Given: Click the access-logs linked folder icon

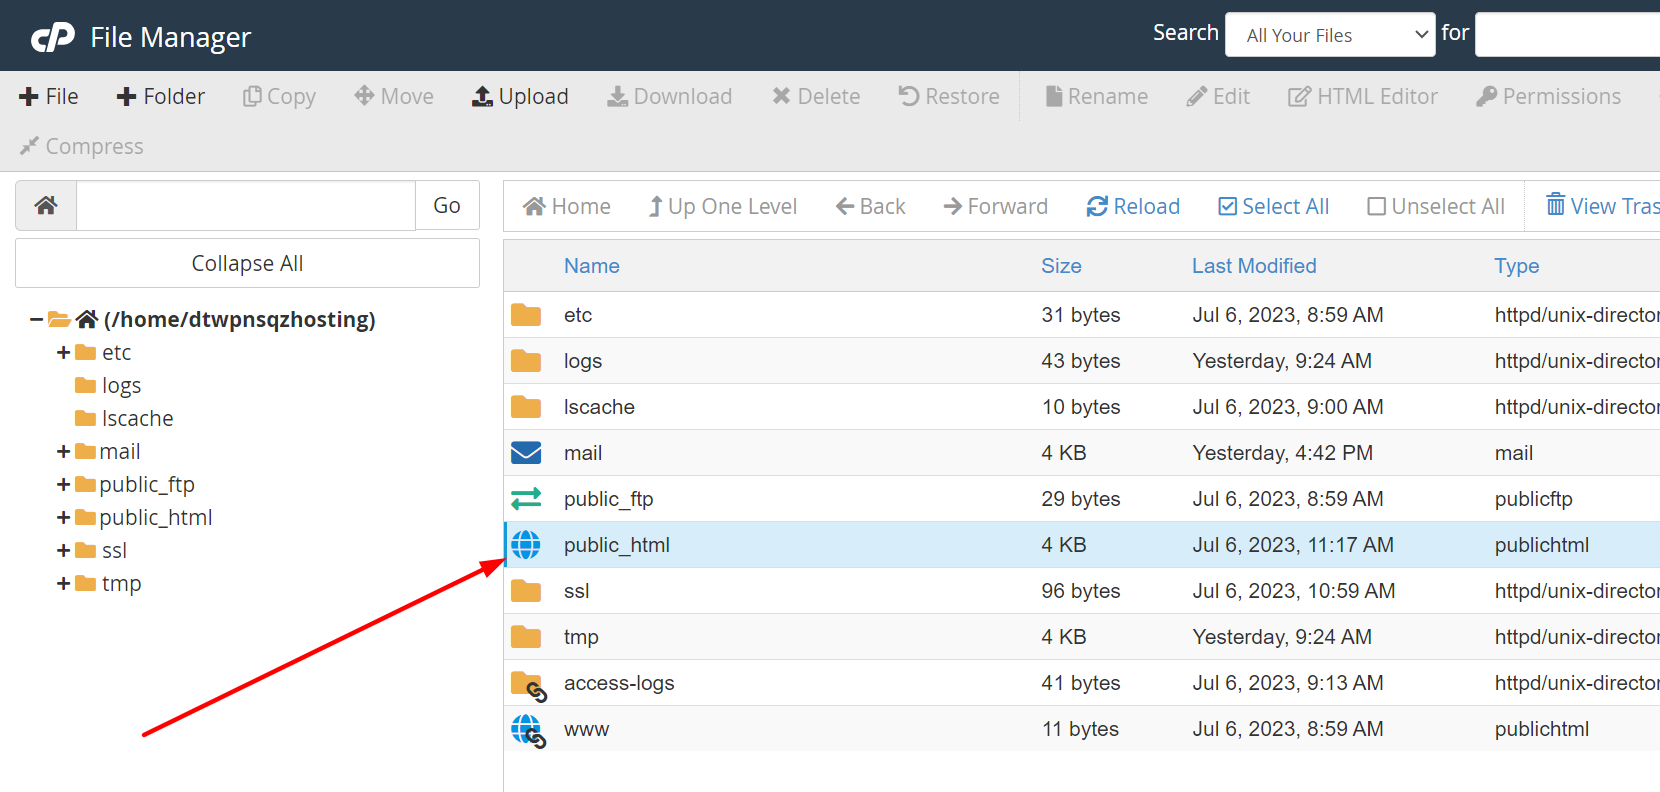Looking at the screenshot, I should (528, 686).
